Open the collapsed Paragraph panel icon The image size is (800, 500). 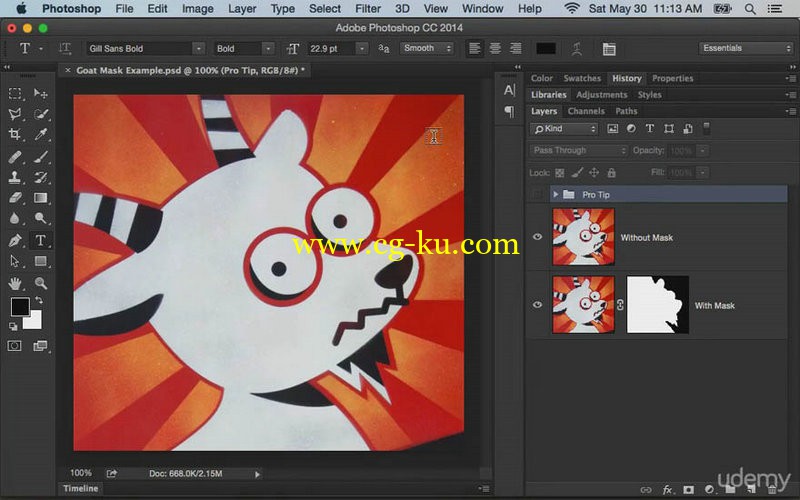509,111
